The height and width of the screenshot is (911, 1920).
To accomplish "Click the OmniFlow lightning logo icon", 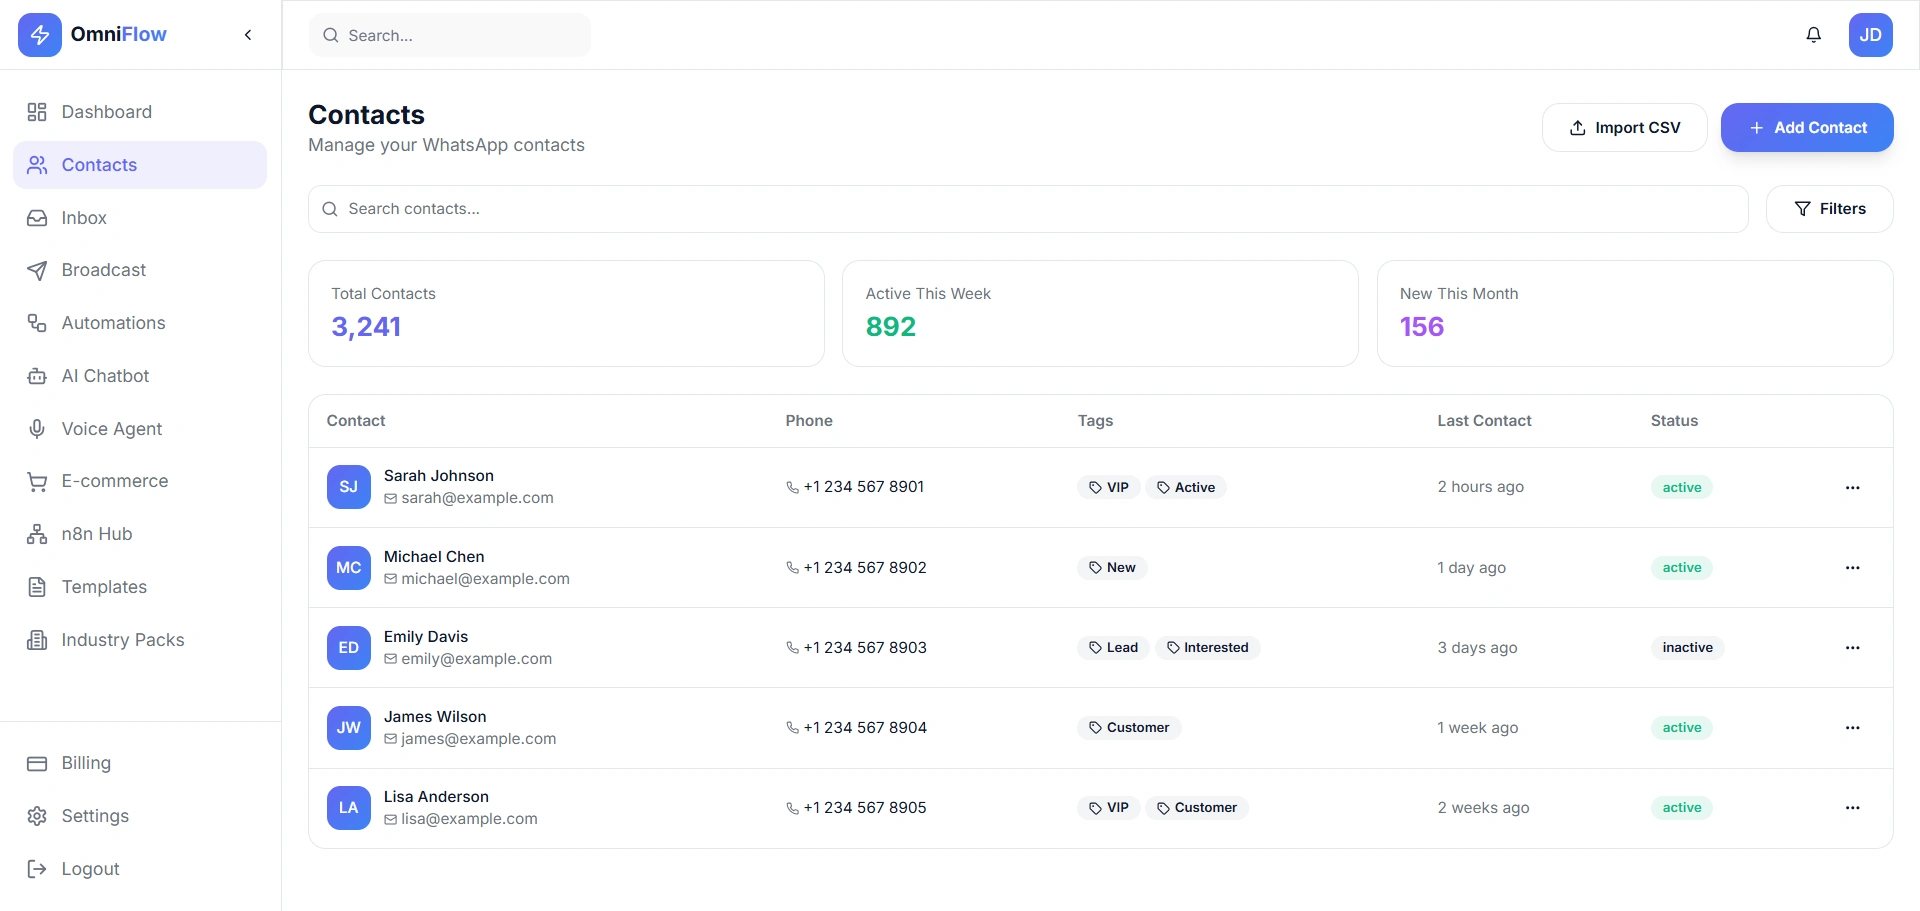I will pos(40,35).
